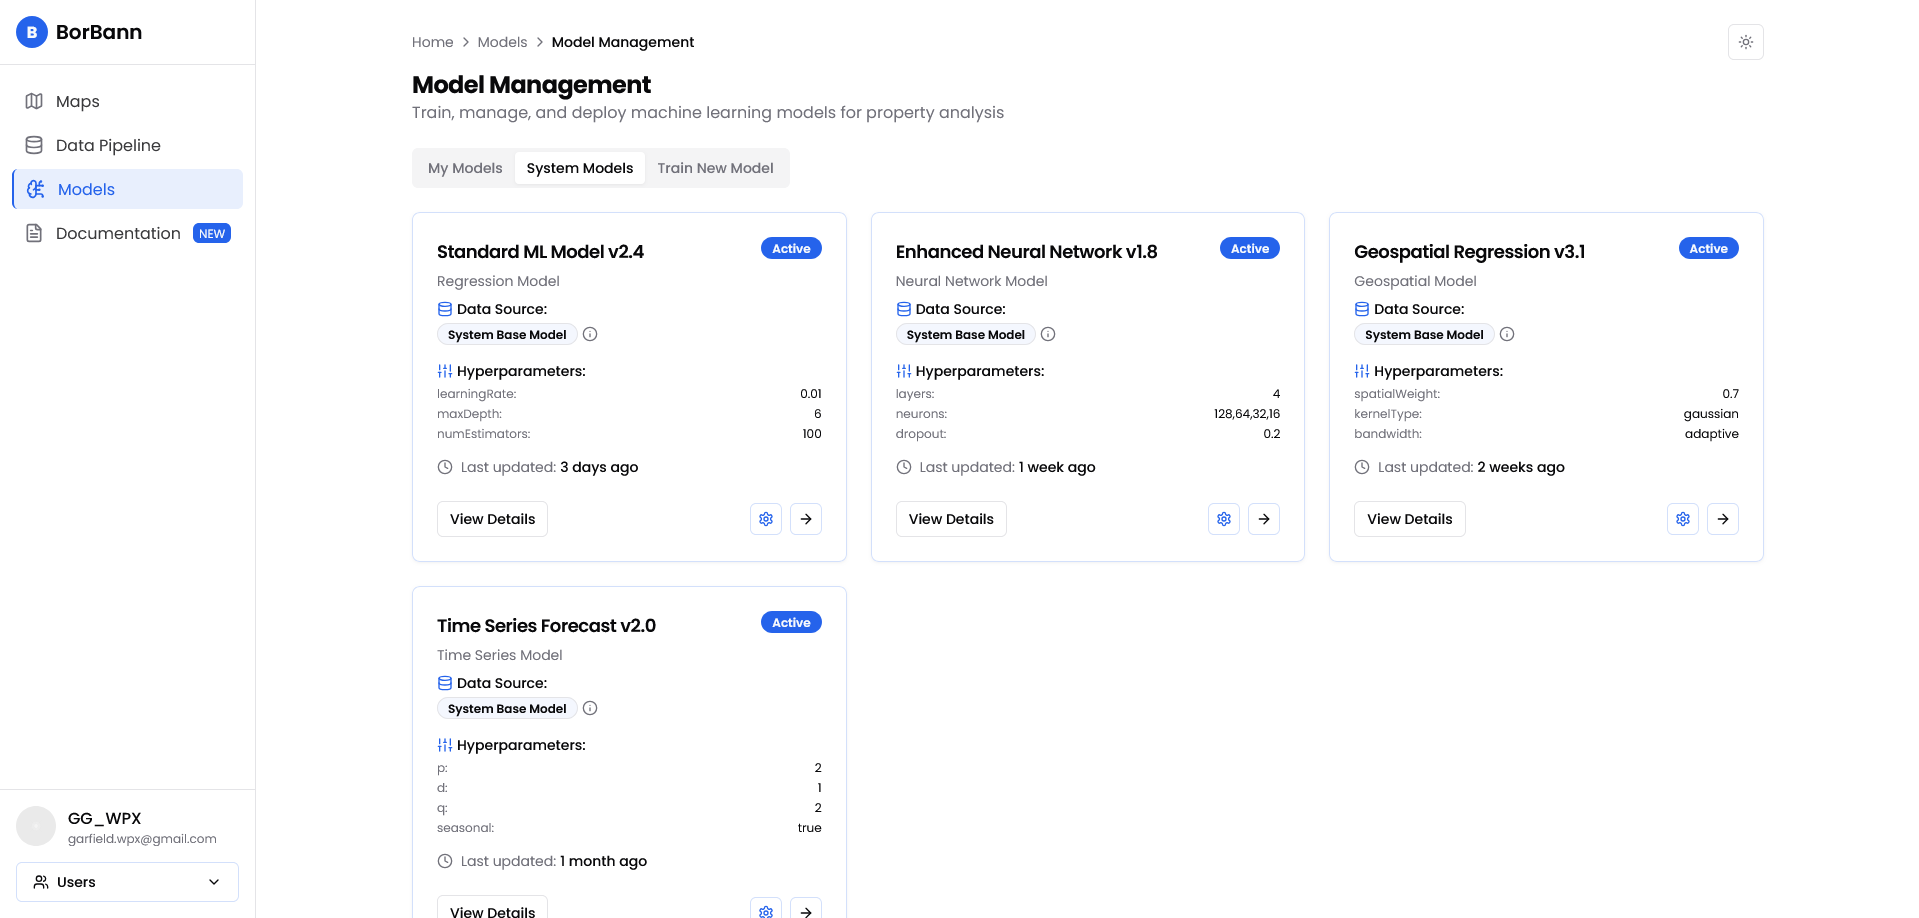The width and height of the screenshot is (1919, 918).
Task: Click settings gear on Standard ML Model card
Action: pos(765,519)
